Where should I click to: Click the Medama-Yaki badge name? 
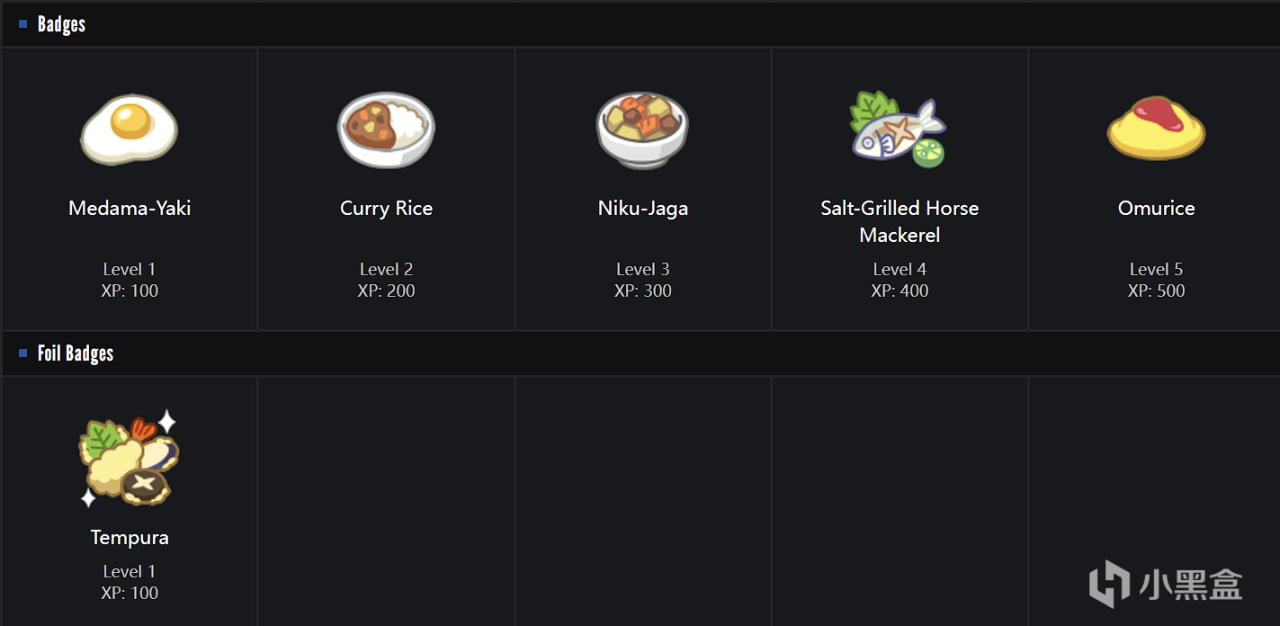[x=130, y=208]
